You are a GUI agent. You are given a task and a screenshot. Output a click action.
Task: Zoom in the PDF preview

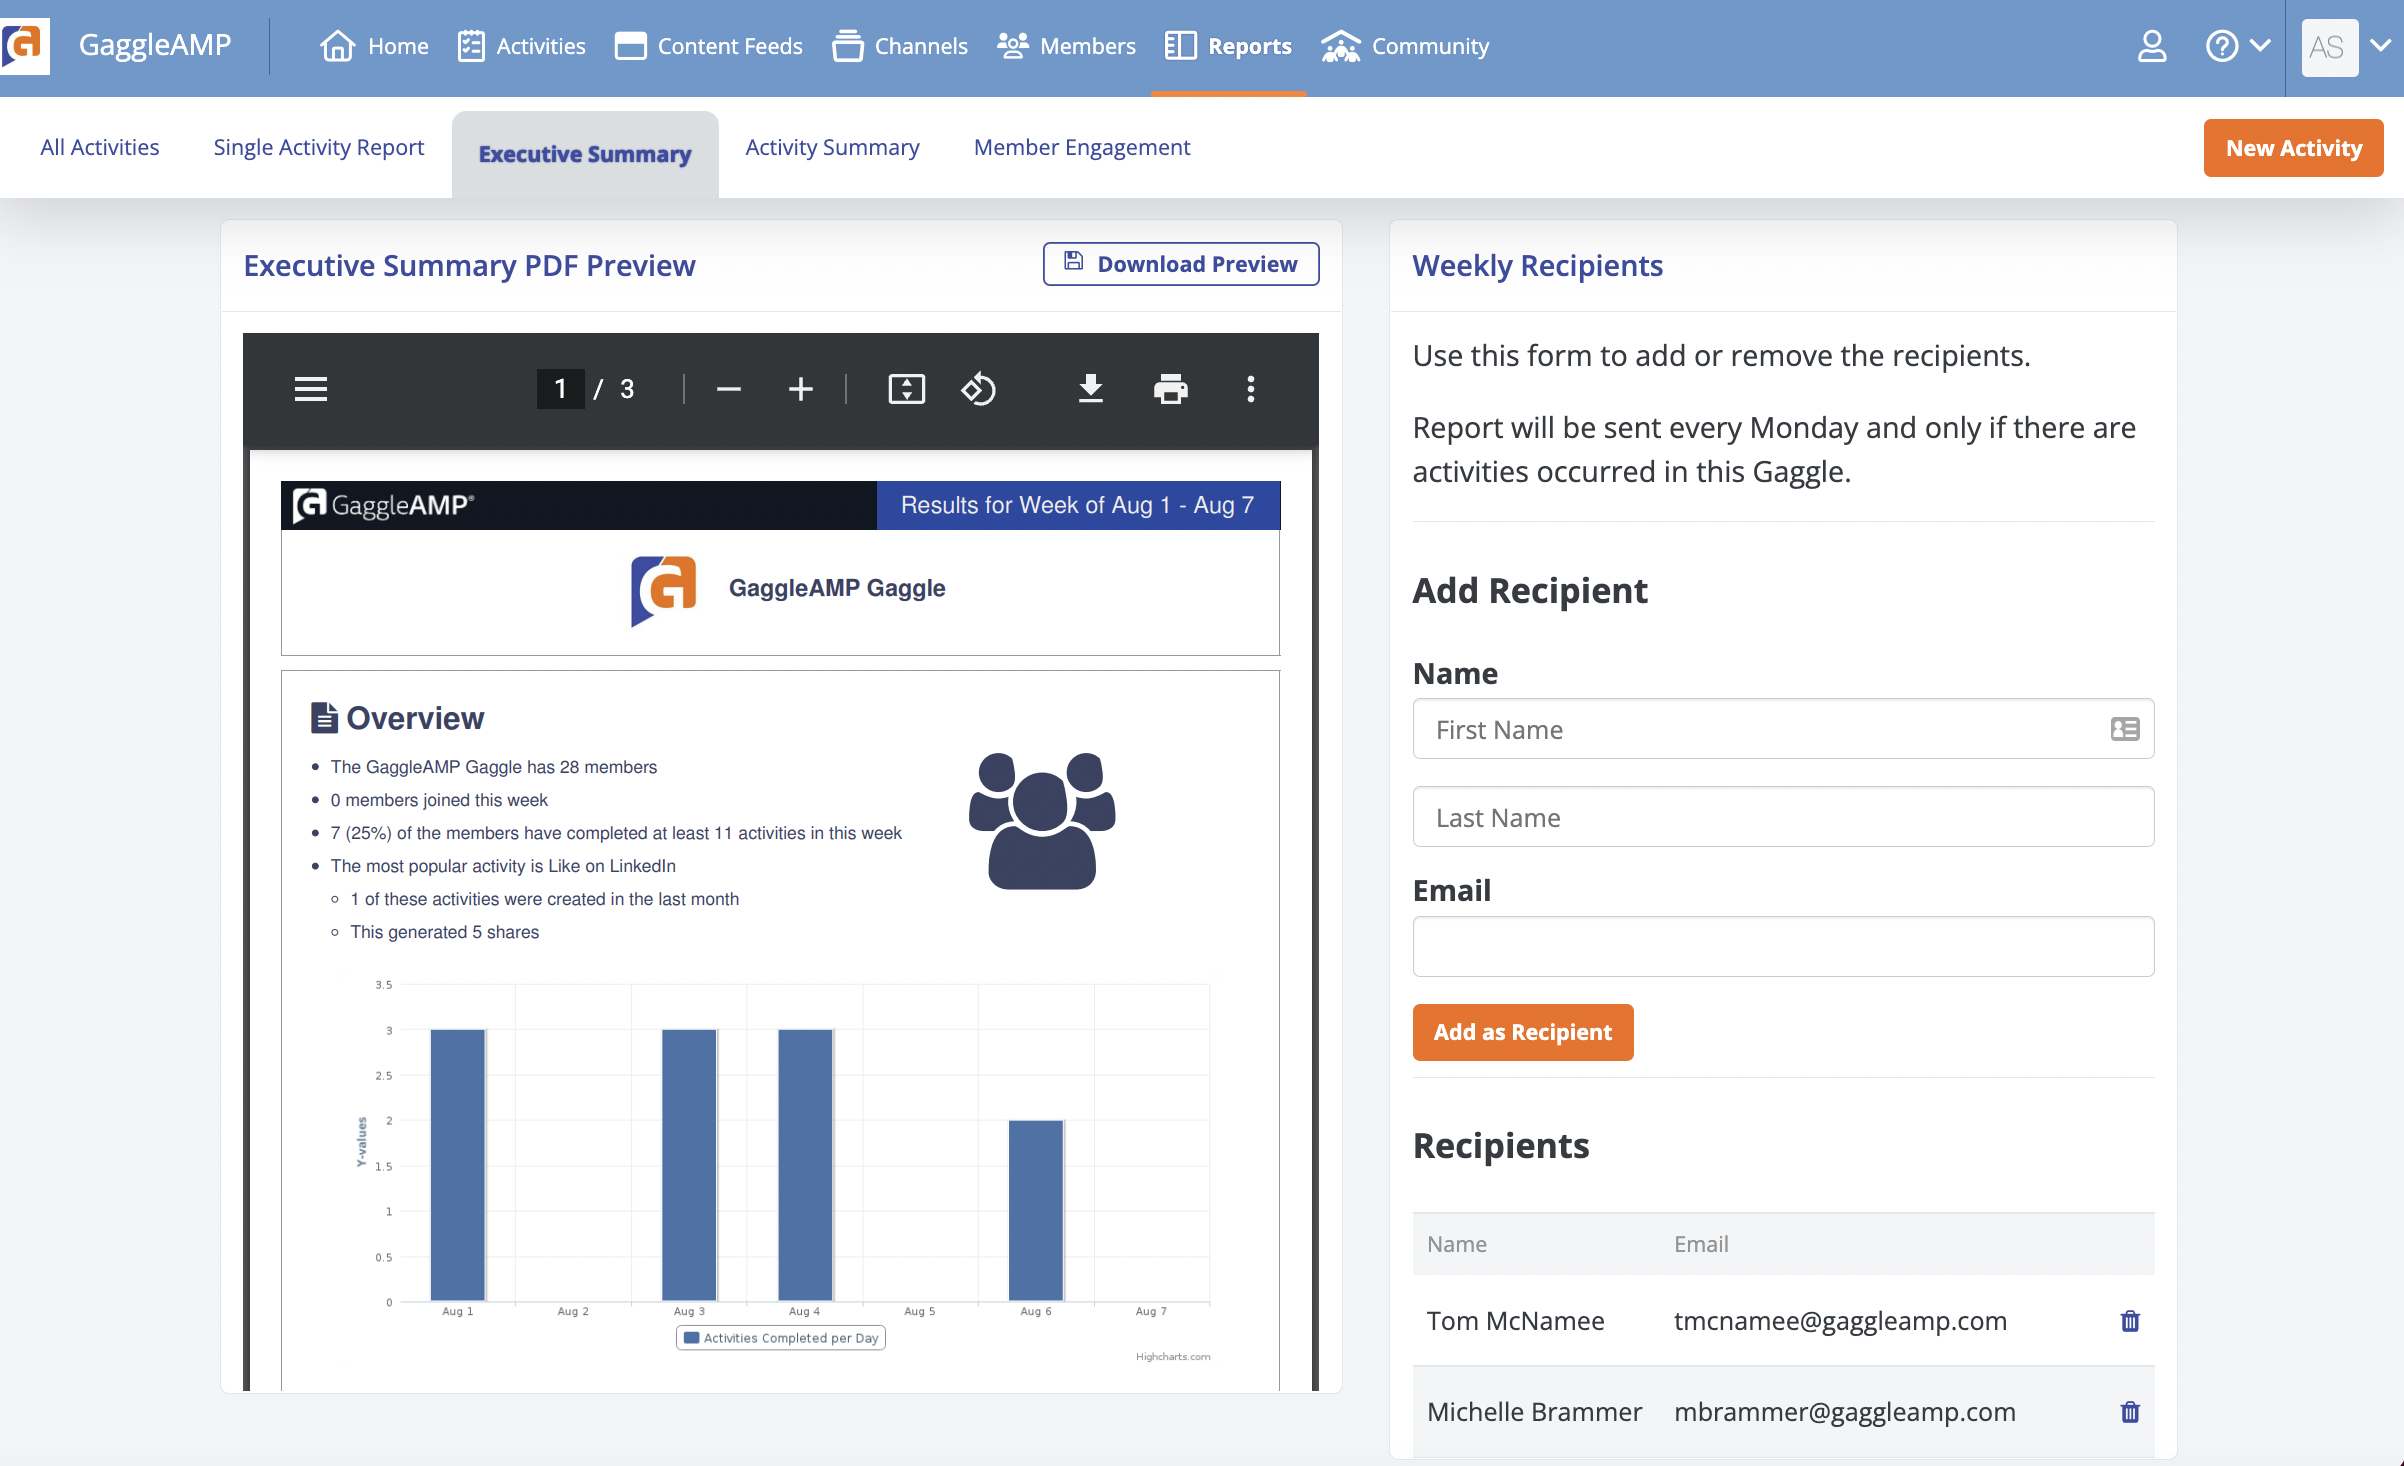point(800,389)
